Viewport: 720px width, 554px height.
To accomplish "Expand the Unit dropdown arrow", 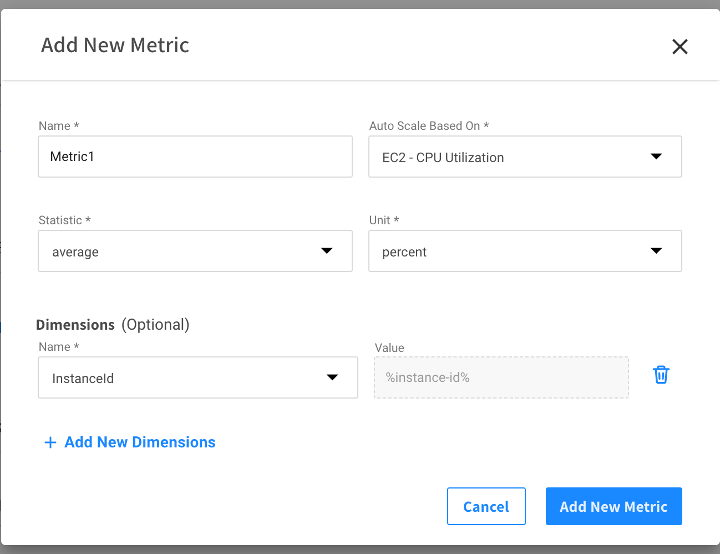I will coord(656,251).
